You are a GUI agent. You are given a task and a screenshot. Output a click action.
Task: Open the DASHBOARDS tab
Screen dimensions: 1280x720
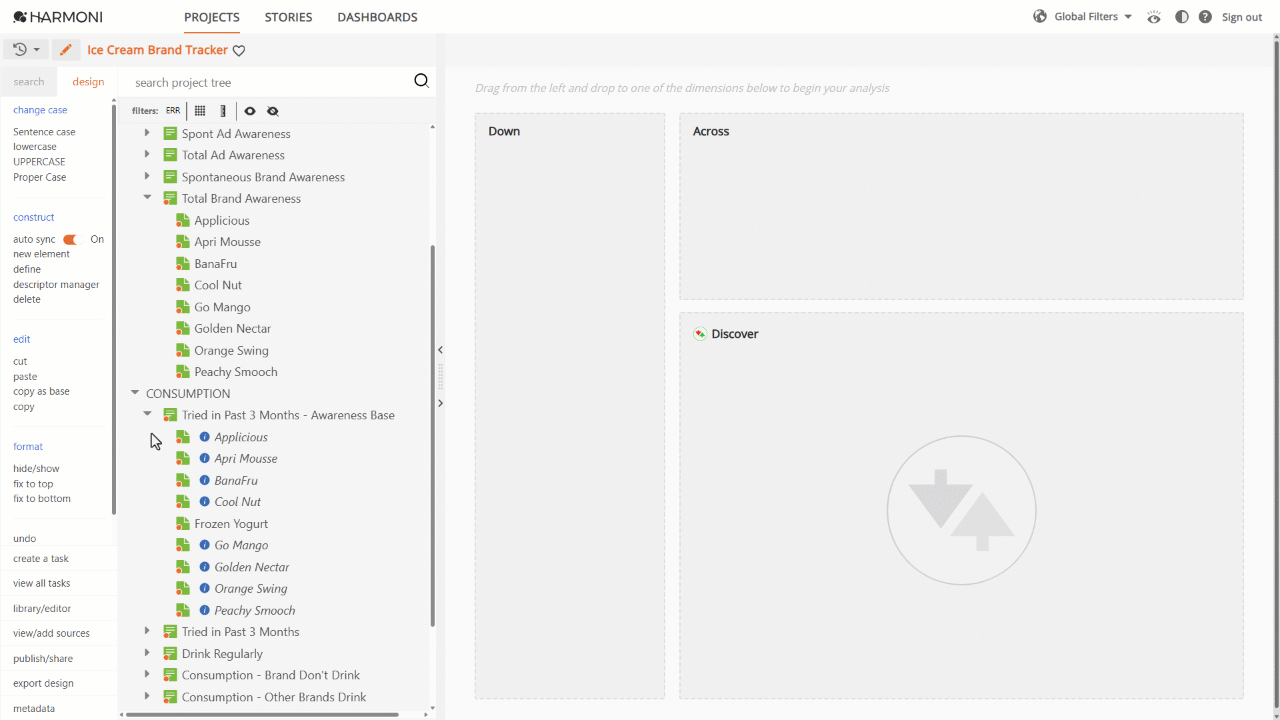377,17
